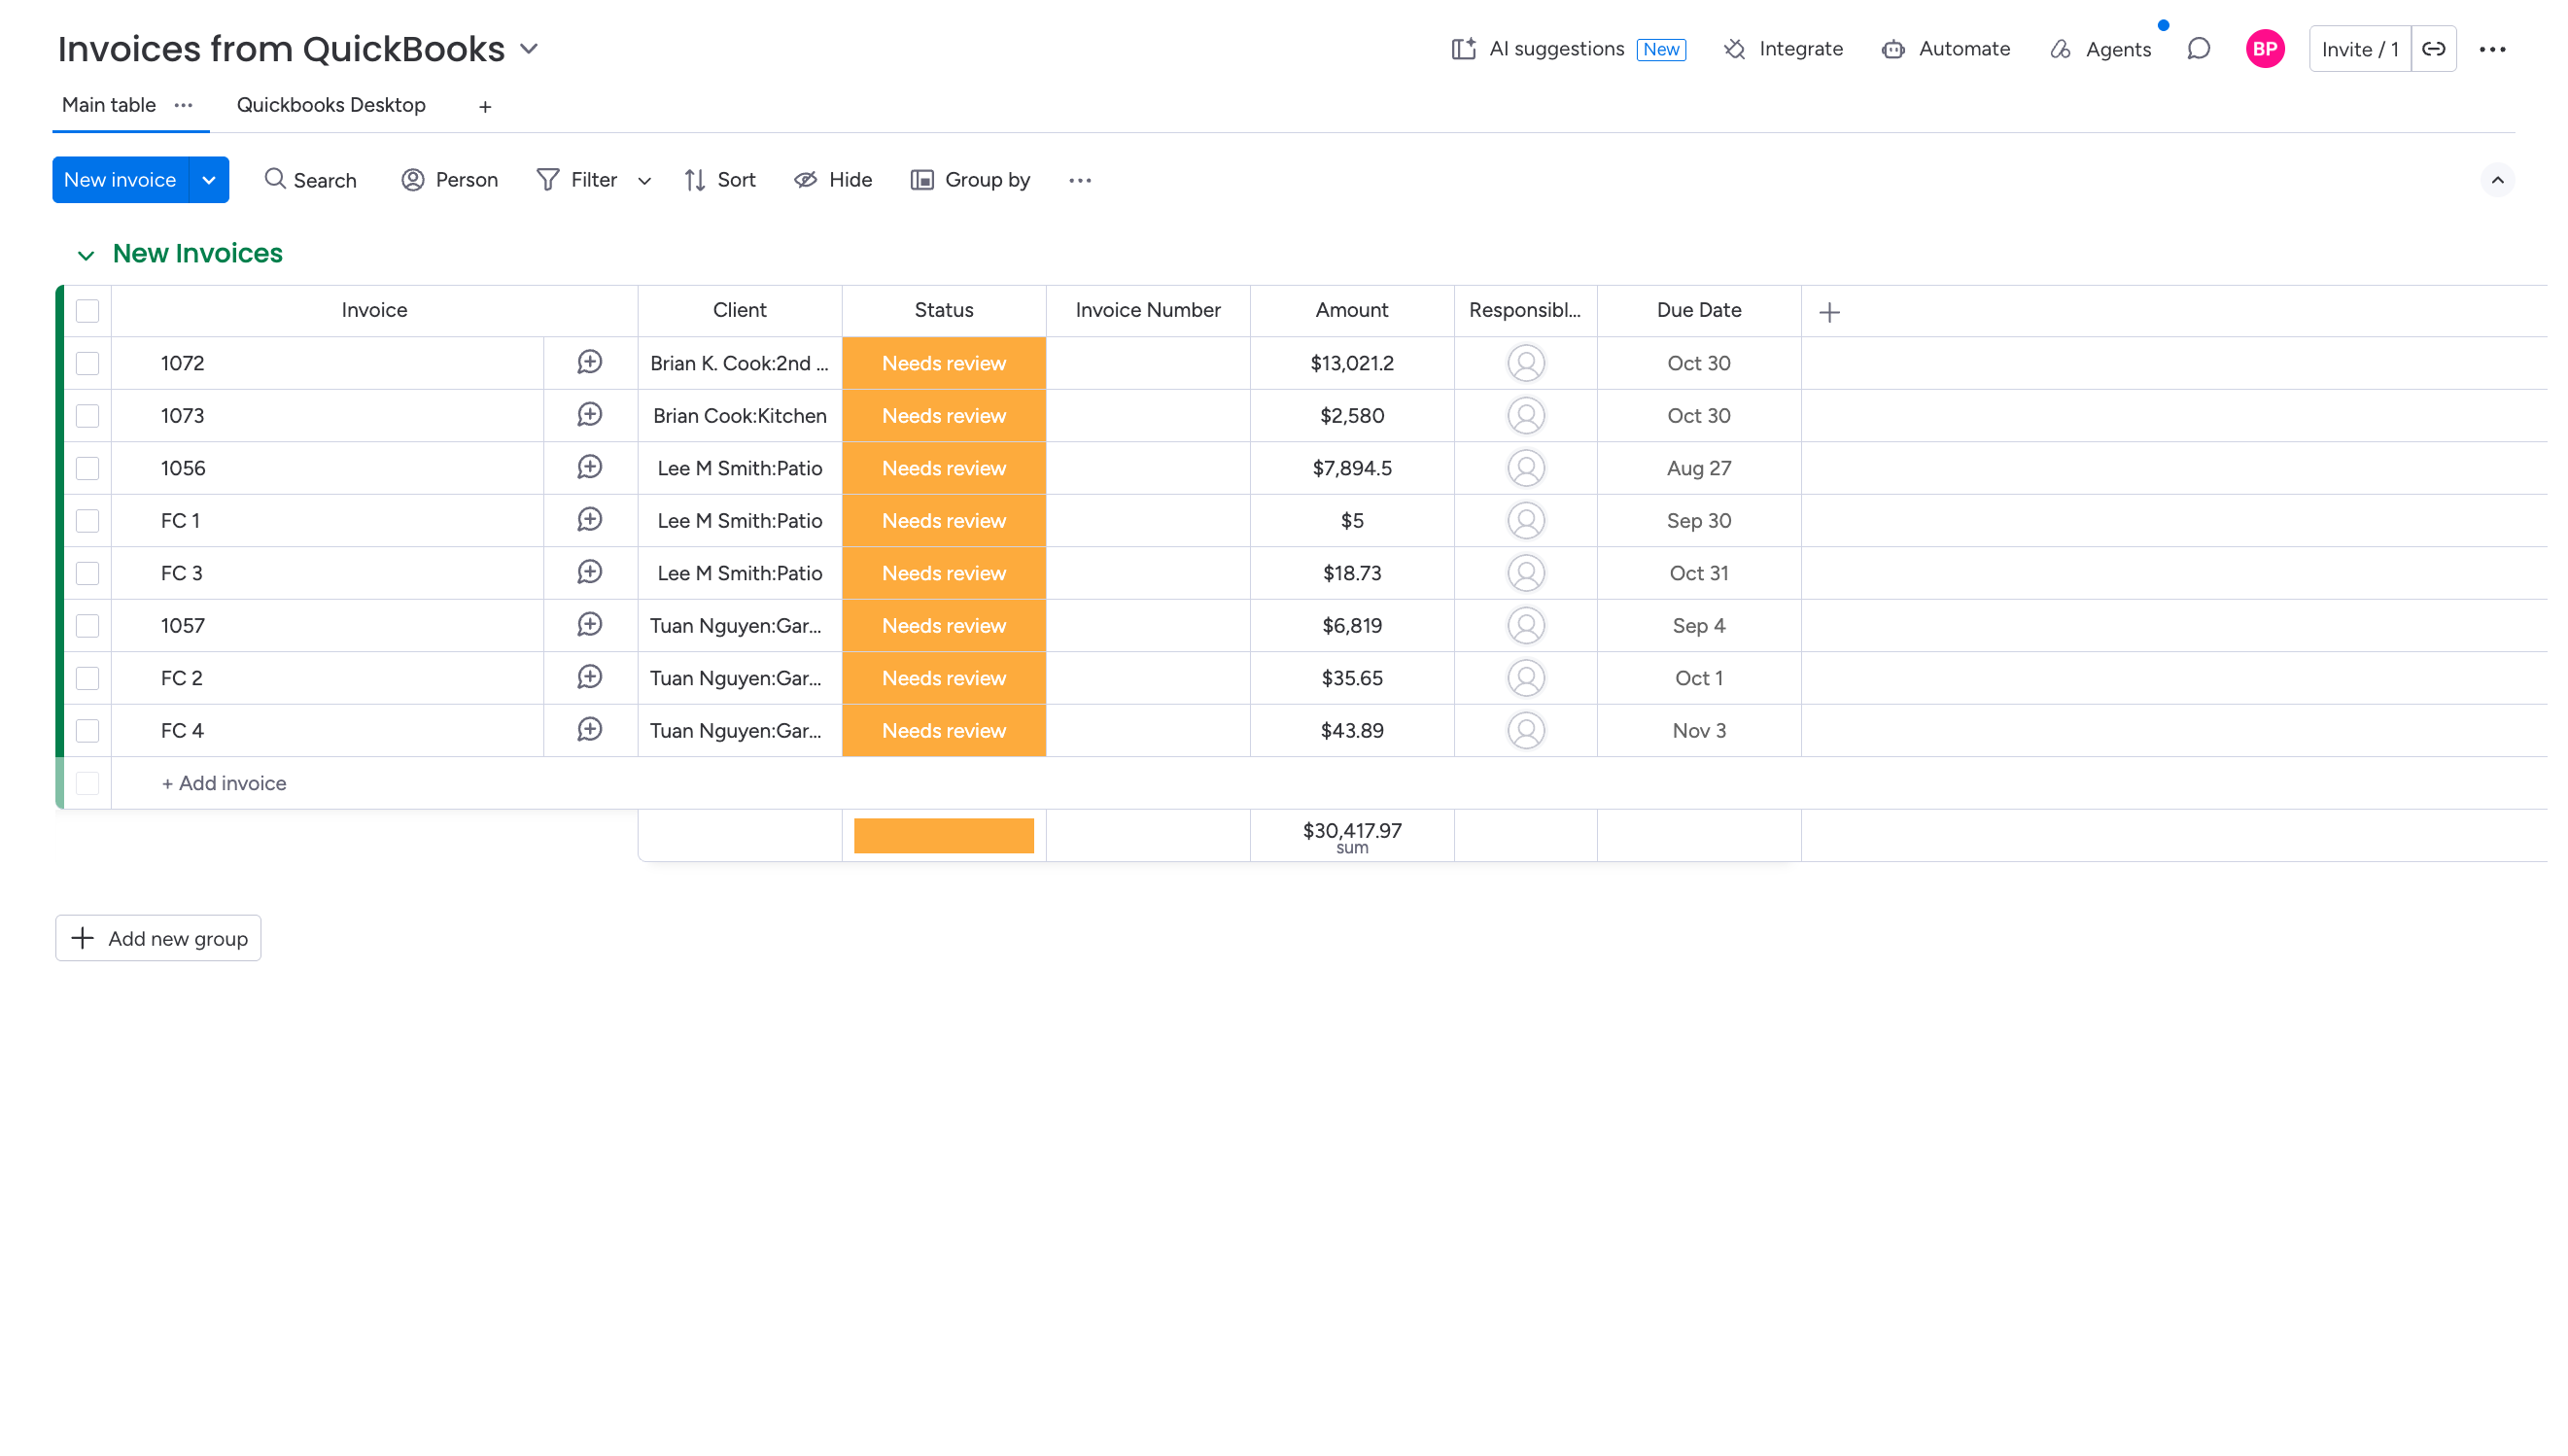
Task: Open the AI suggestions icon
Action: 1463,49
